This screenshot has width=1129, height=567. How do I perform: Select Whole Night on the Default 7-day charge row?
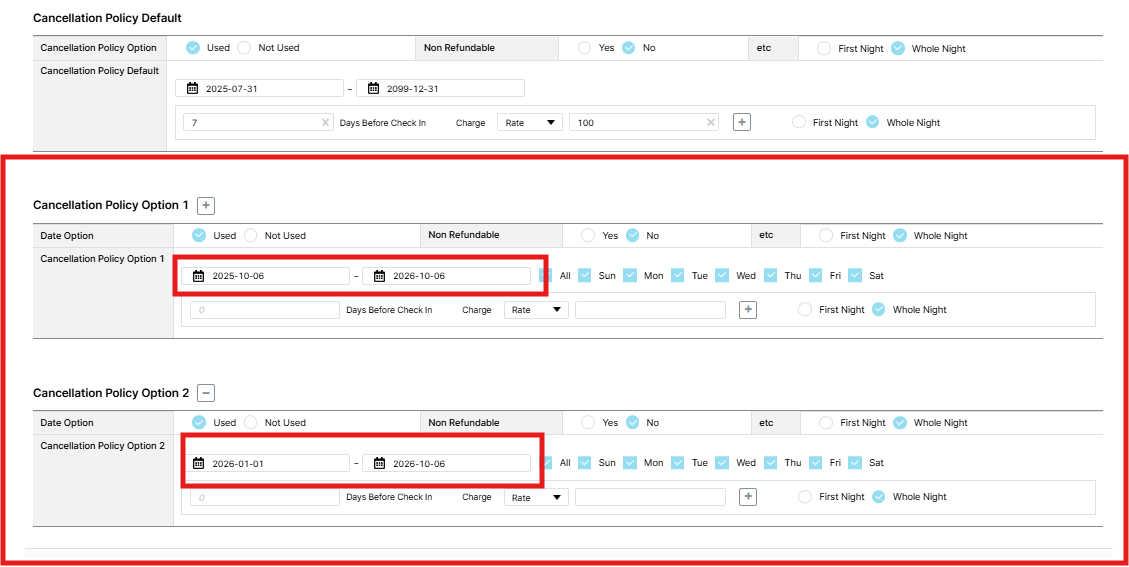click(873, 122)
